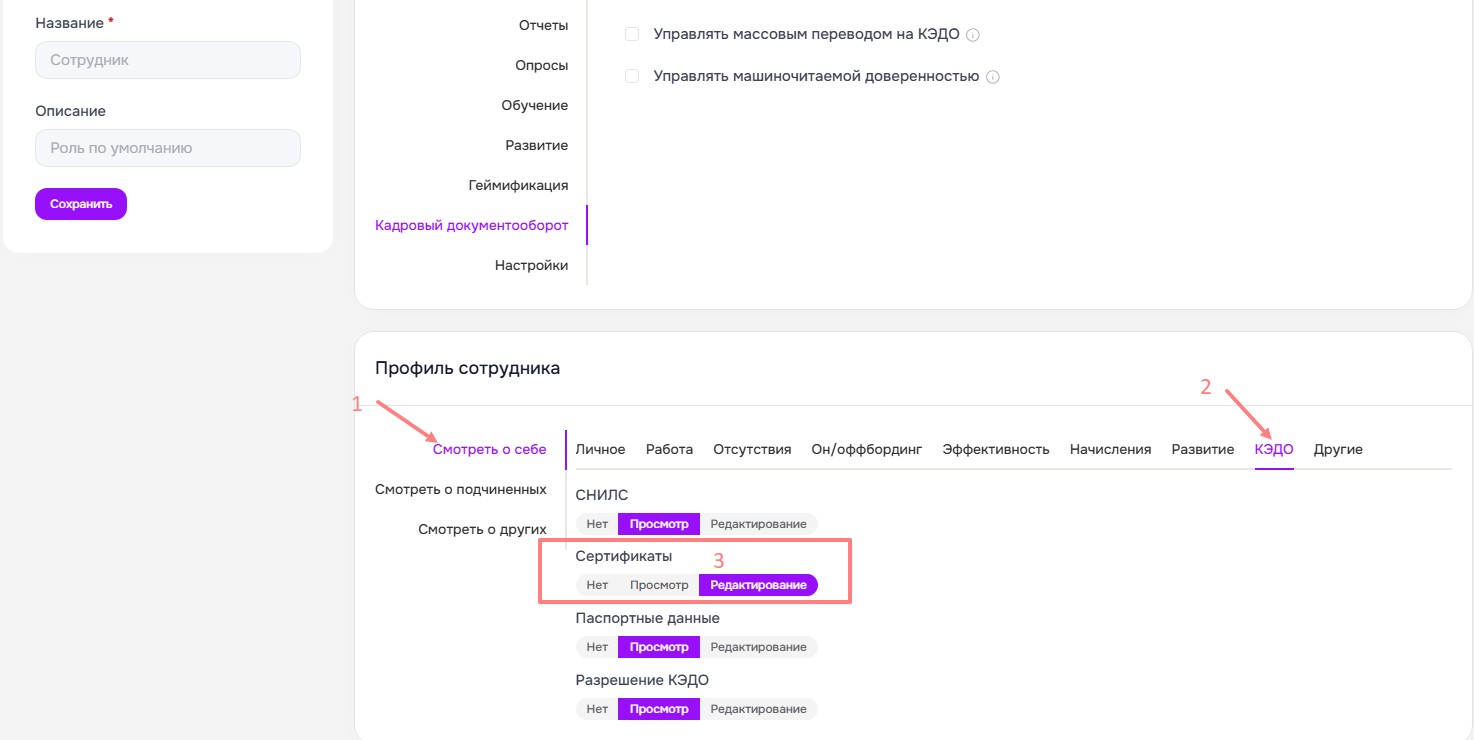Click info icon next to массовым переводом на КЭДО
Viewport: 1474px width, 740px height.
(973, 35)
